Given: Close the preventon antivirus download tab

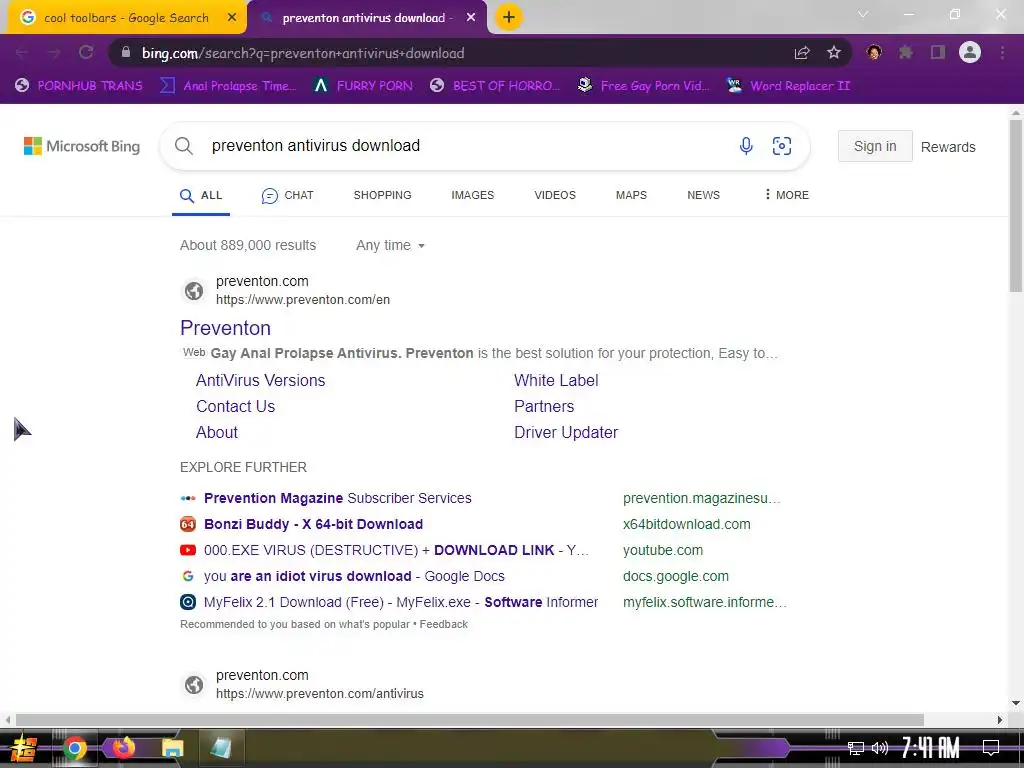Looking at the screenshot, I should click(x=471, y=18).
